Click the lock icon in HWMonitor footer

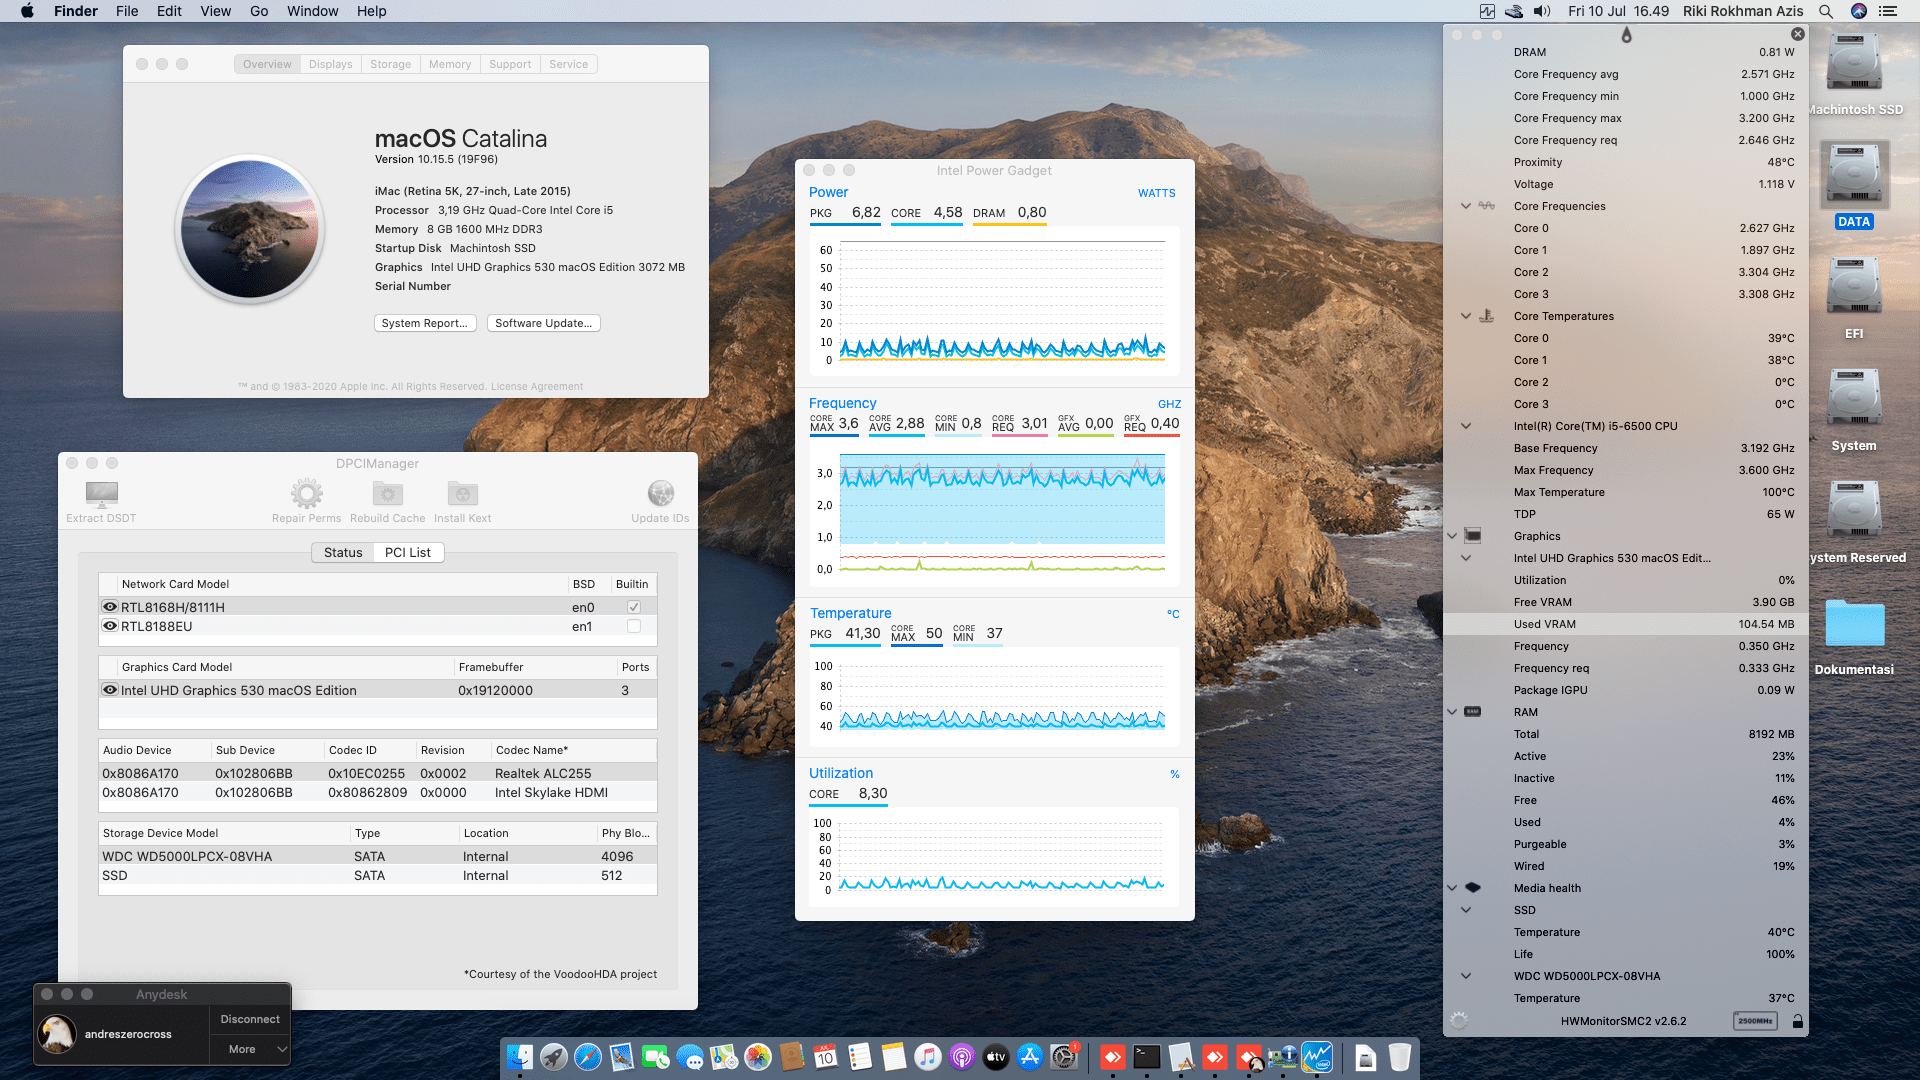[x=1797, y=1021]
